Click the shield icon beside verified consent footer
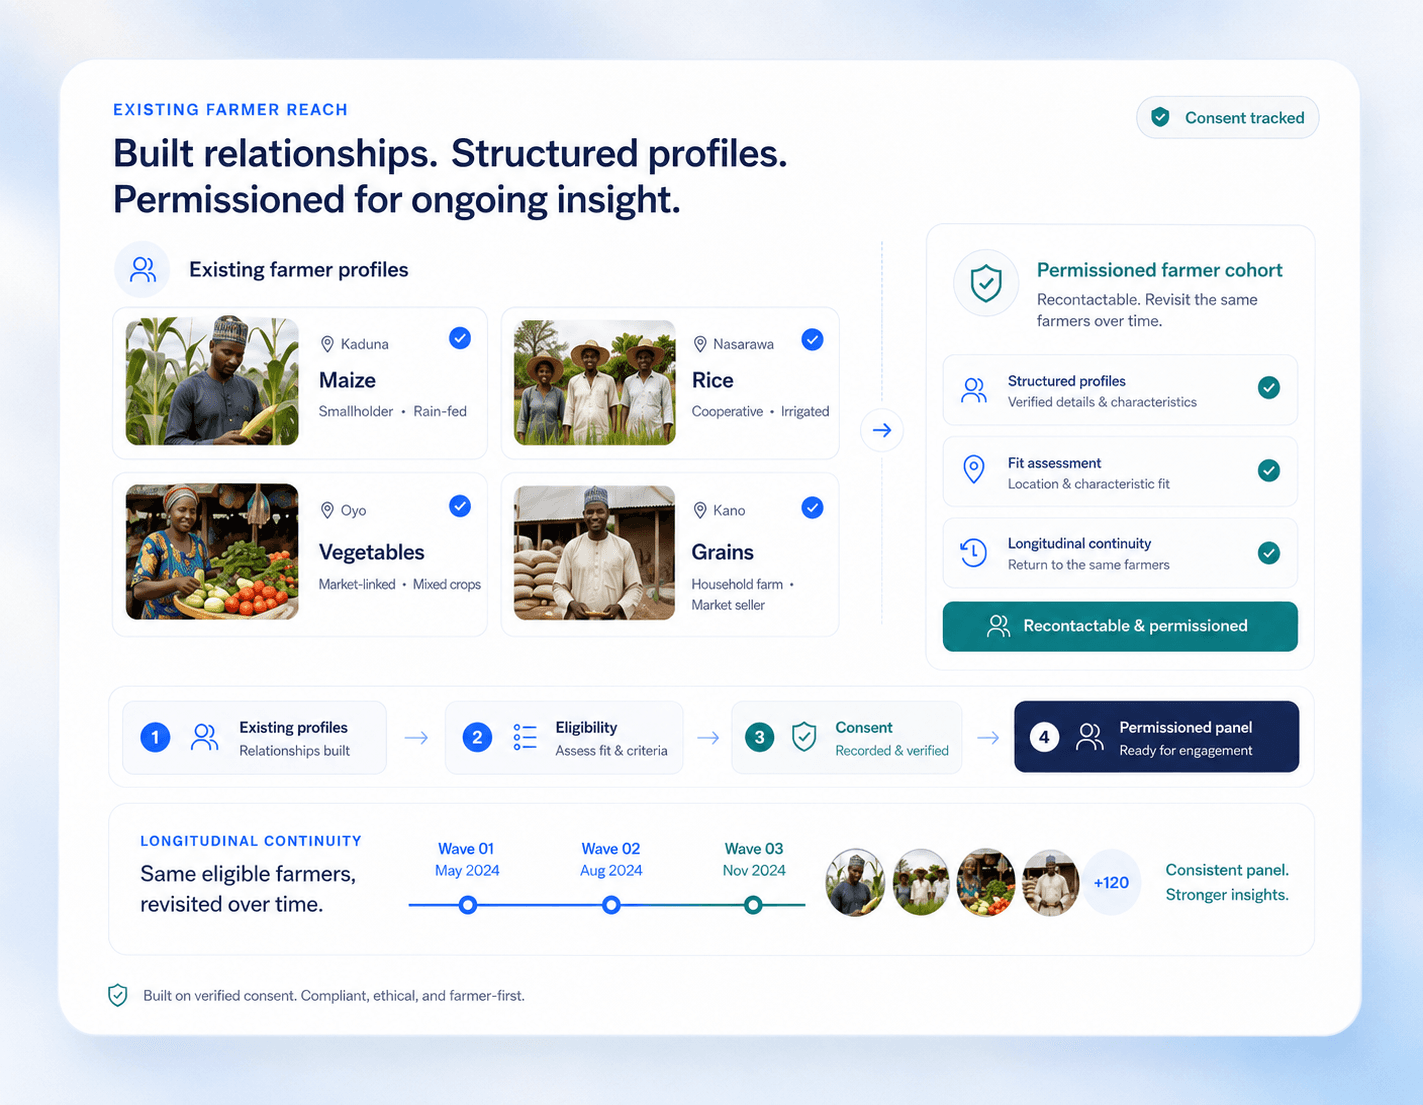 (x=118, y=995)
